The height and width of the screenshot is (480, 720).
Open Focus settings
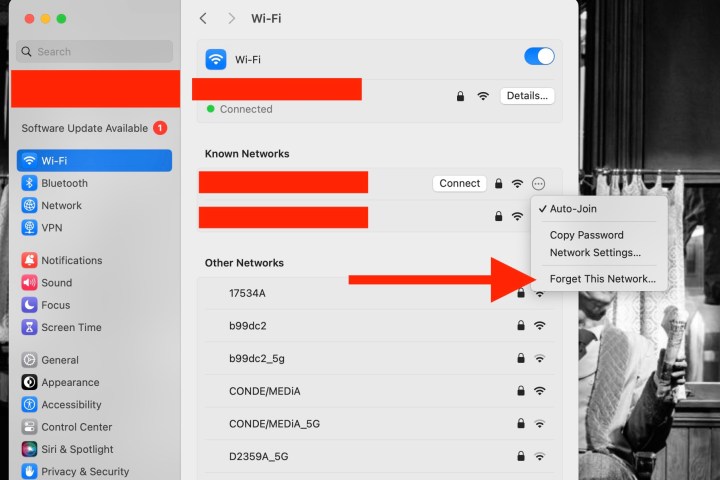click(x=55, y=305)
